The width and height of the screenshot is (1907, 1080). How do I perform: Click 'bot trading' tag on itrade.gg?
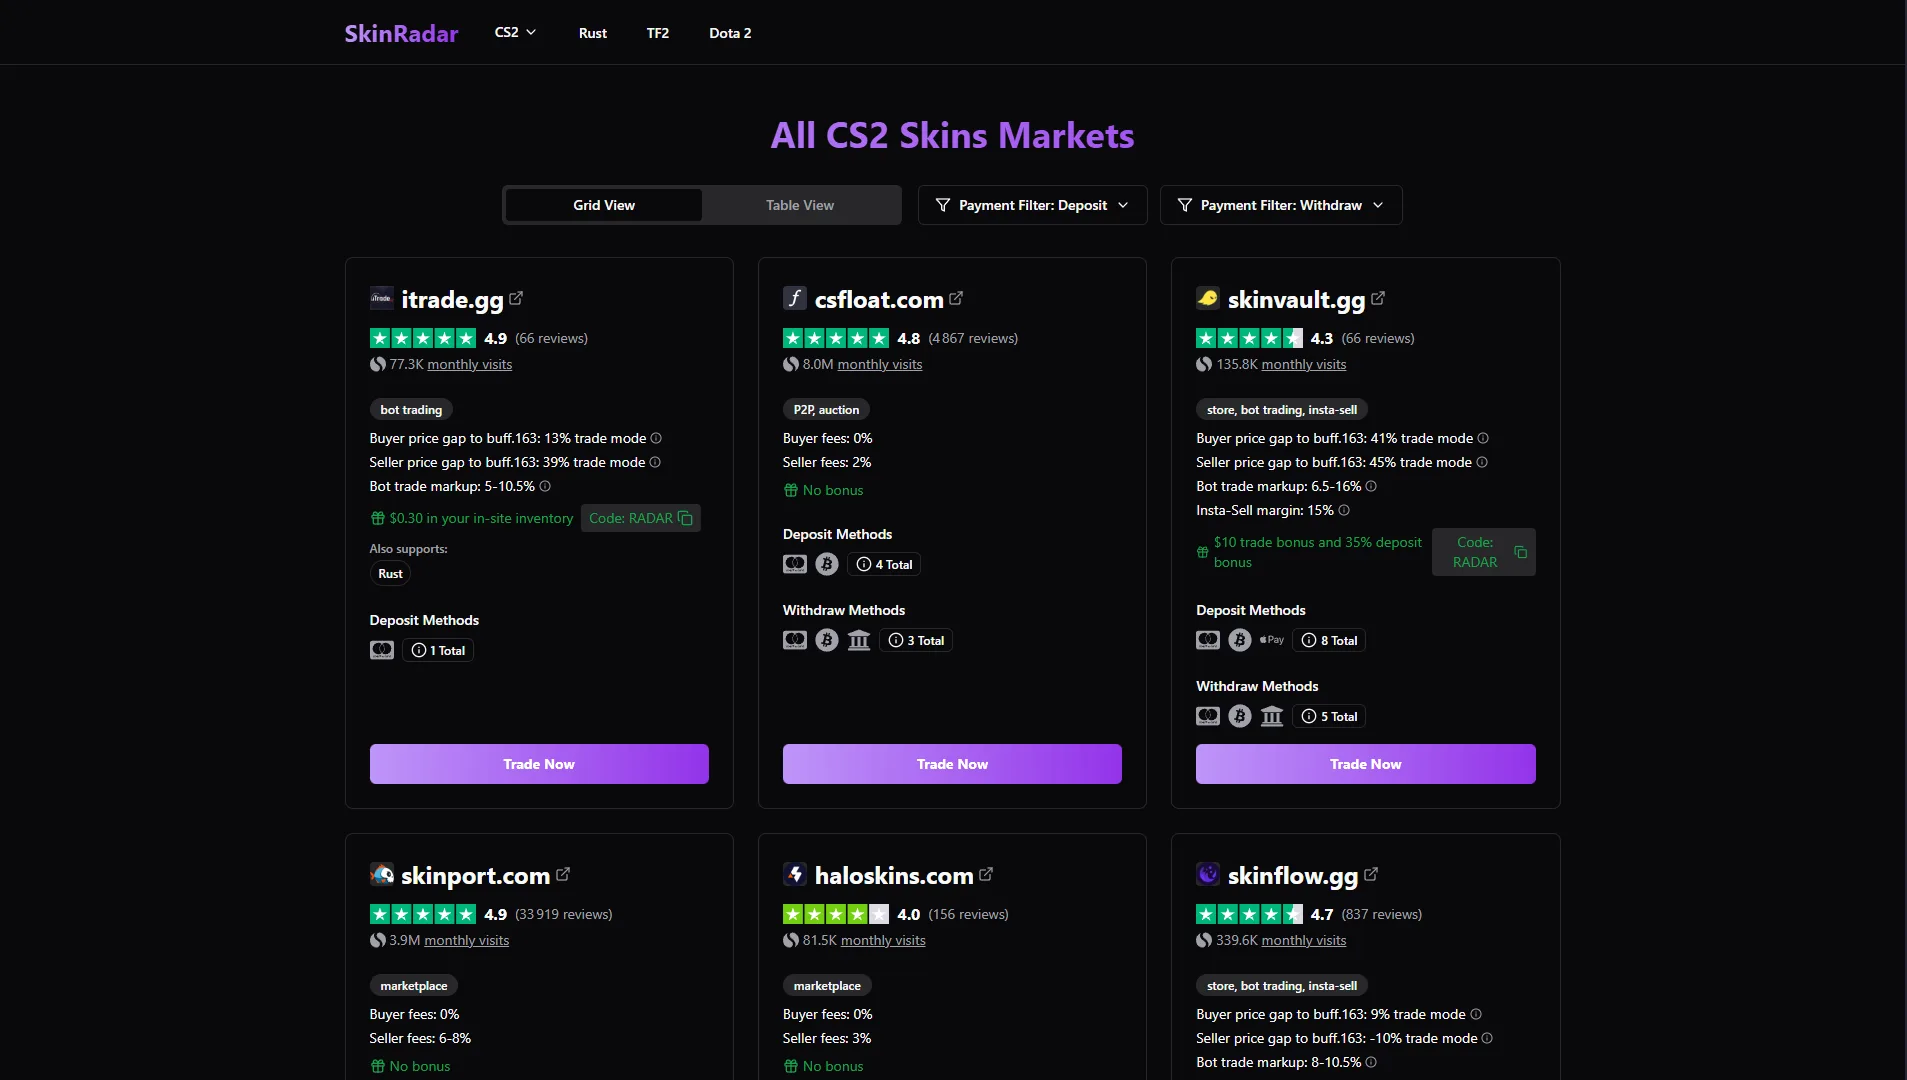click(411, 409)
